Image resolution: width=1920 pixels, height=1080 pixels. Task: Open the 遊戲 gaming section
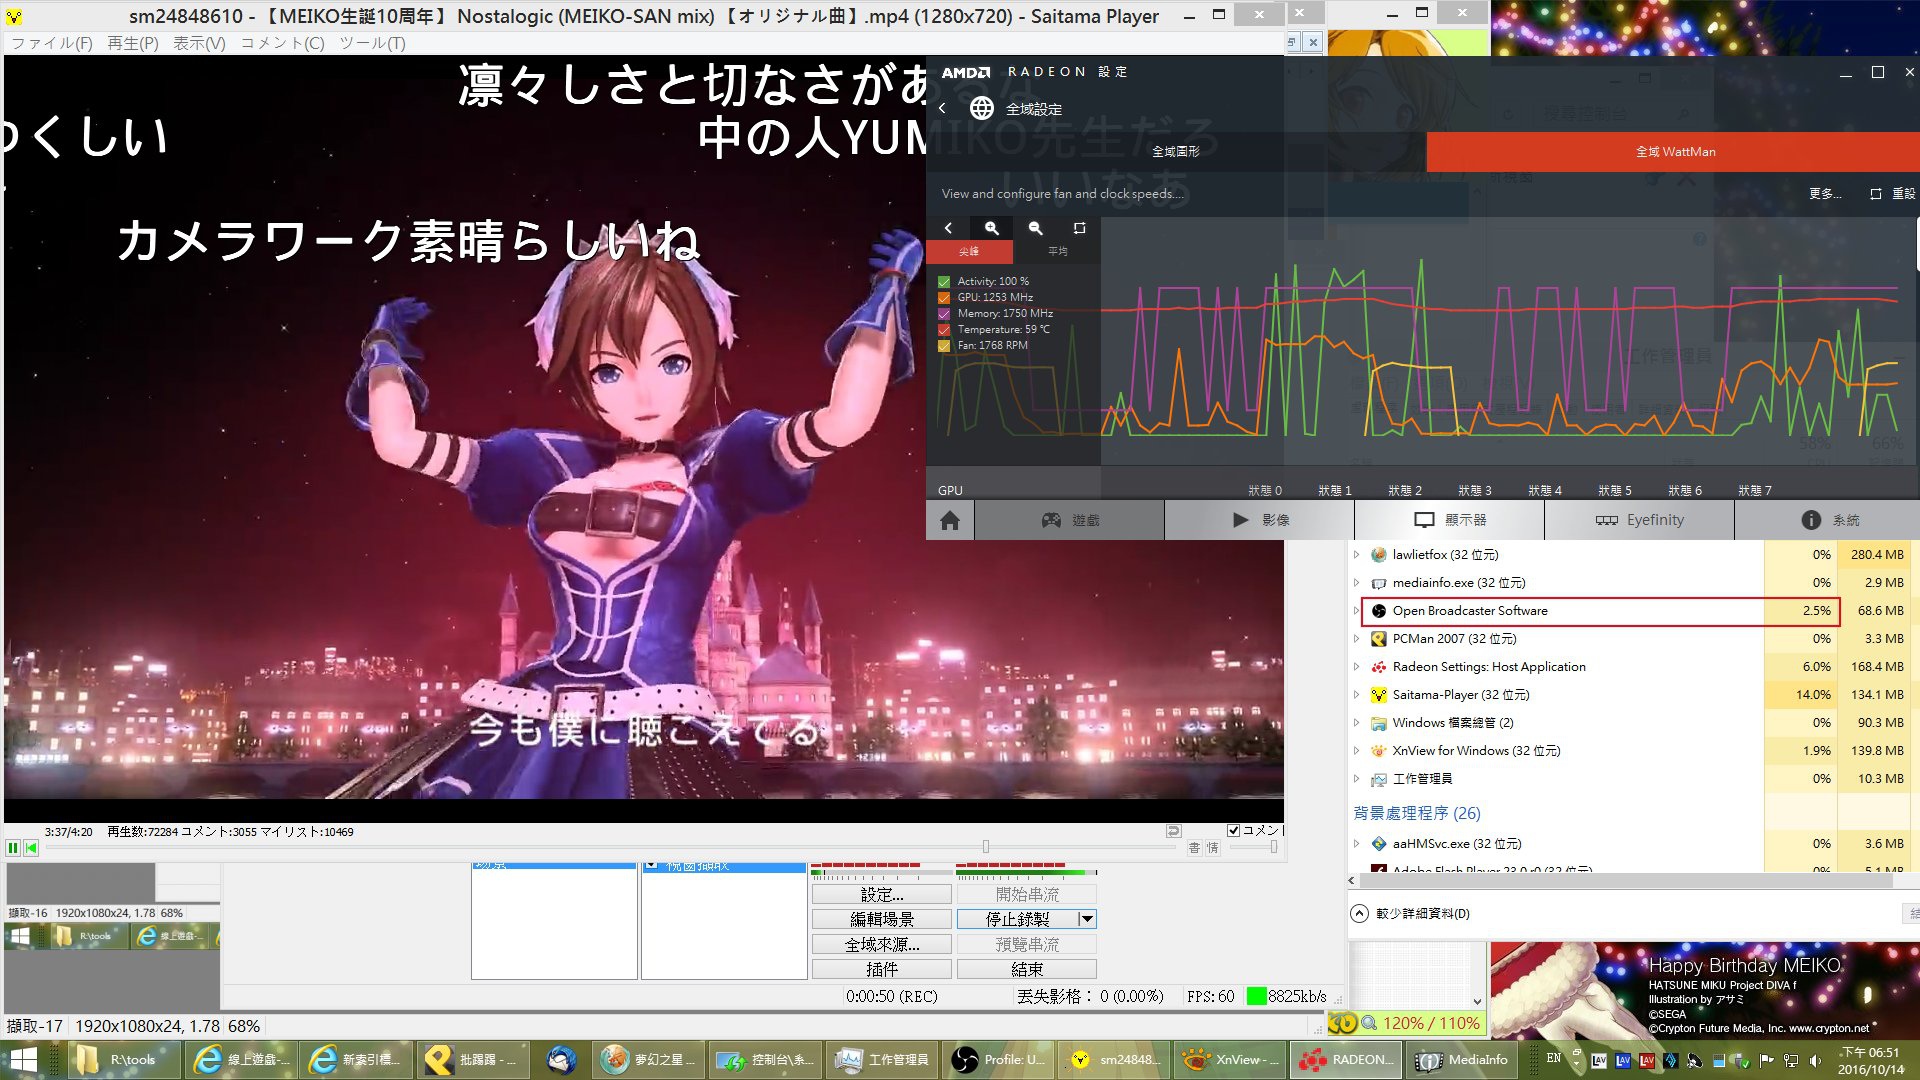pos(1070,520)
